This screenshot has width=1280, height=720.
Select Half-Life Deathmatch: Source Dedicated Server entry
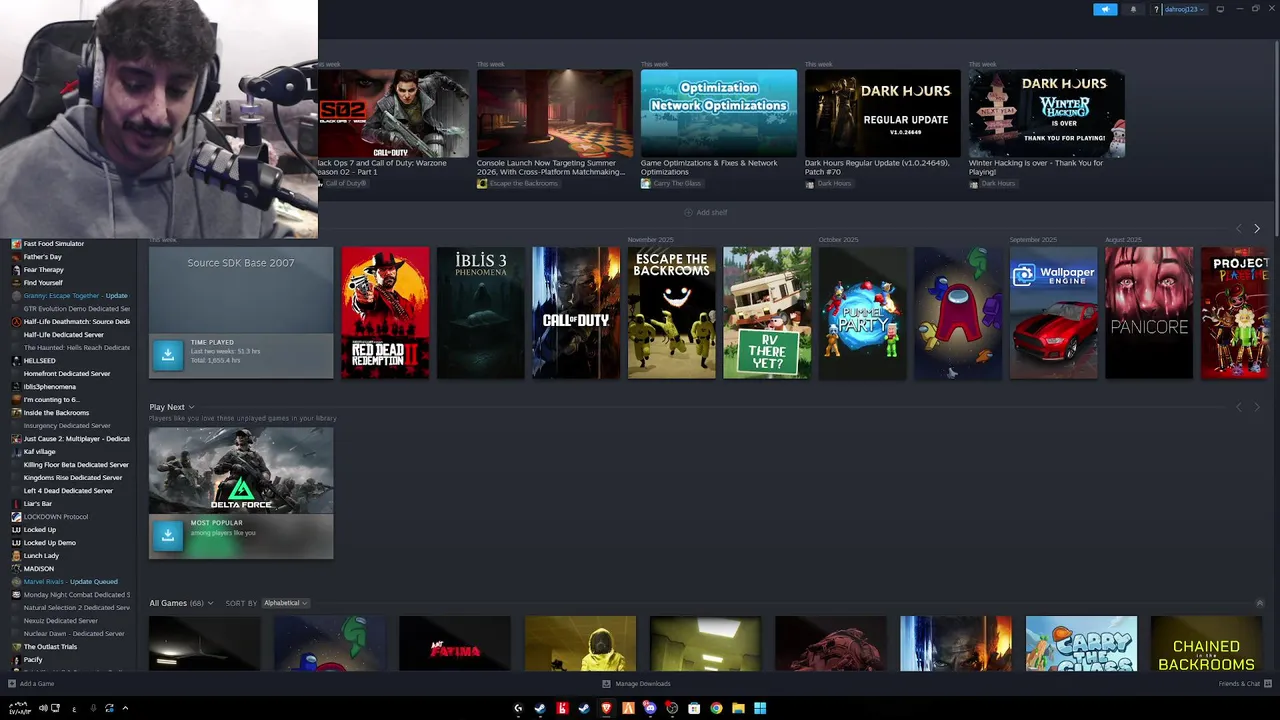(x=77, y=322)
